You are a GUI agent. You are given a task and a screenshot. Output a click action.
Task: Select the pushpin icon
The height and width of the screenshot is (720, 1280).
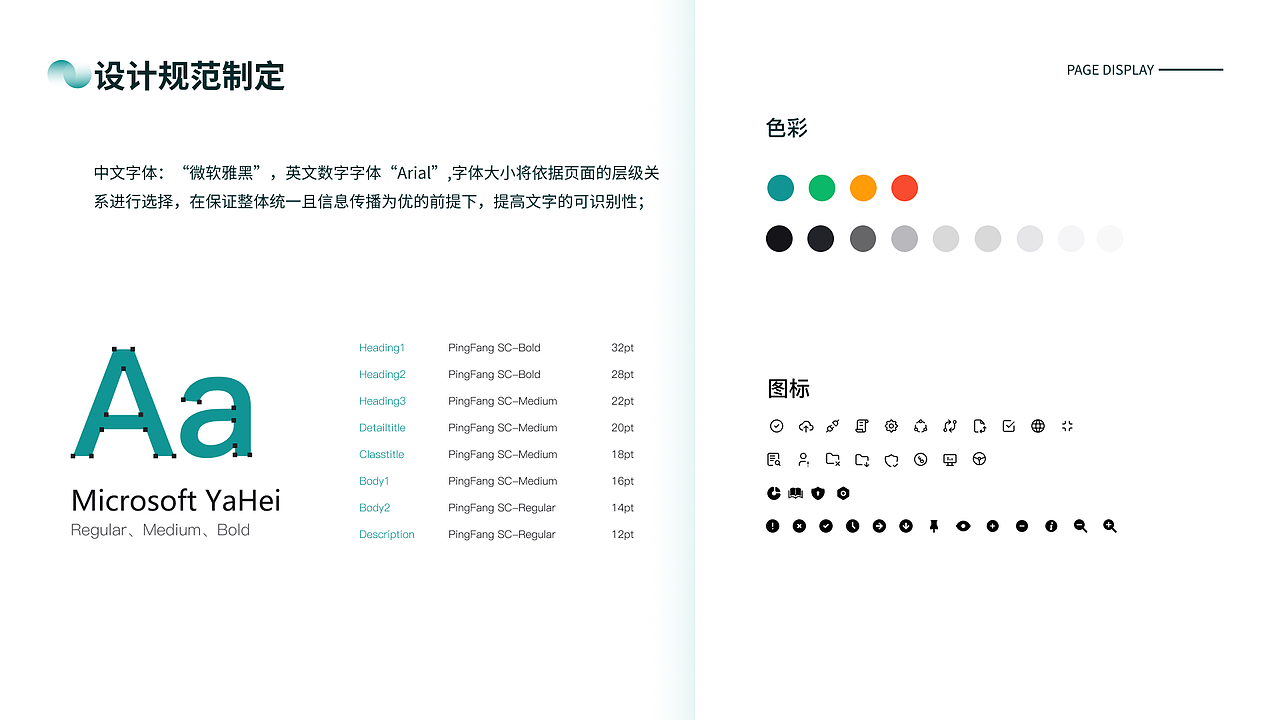coord(933,526)
